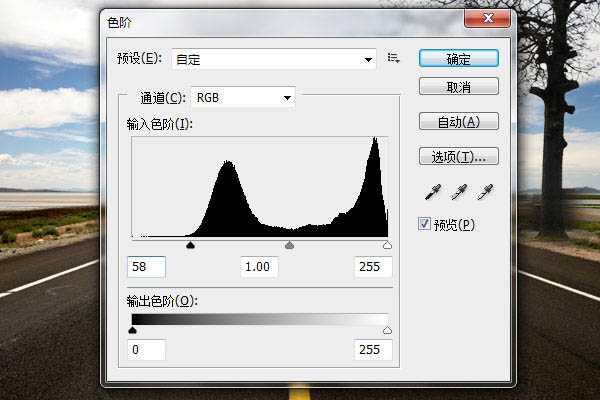Toggle the 预览(P) preview checkbox

[x=425, y=223]
